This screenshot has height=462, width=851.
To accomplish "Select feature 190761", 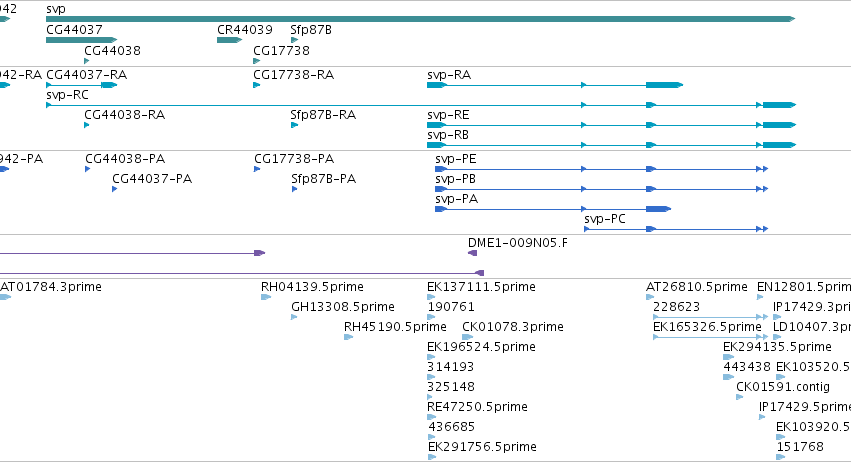I will [451, 307].
